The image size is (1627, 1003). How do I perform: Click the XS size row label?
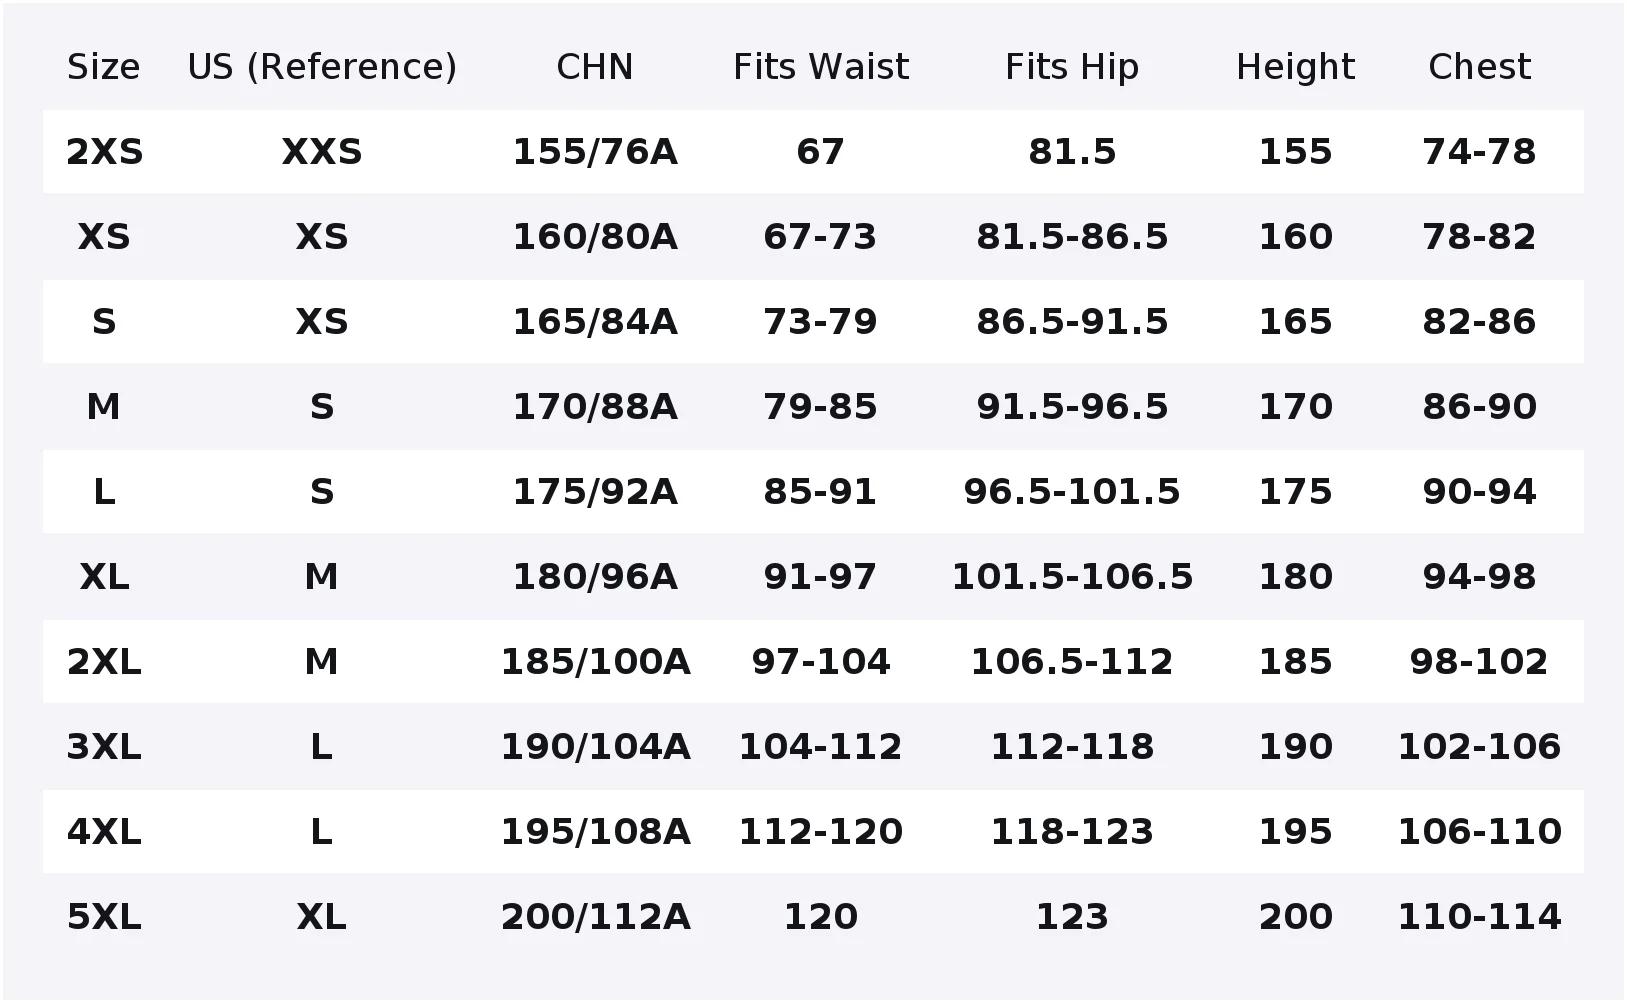(104, 237)
